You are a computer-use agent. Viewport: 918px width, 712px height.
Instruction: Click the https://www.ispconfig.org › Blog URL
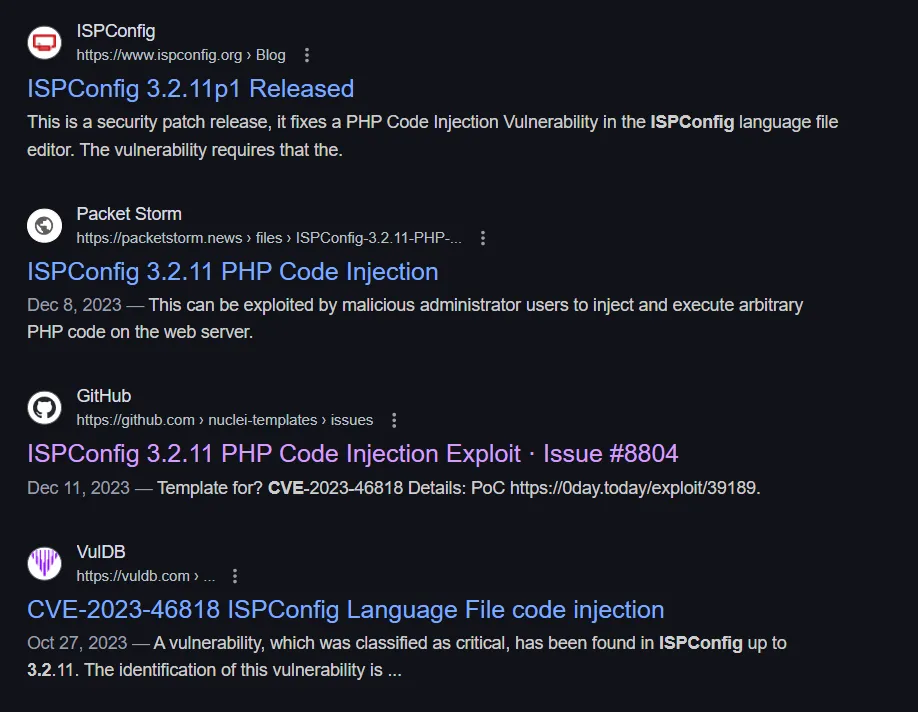tap(181, 55)
